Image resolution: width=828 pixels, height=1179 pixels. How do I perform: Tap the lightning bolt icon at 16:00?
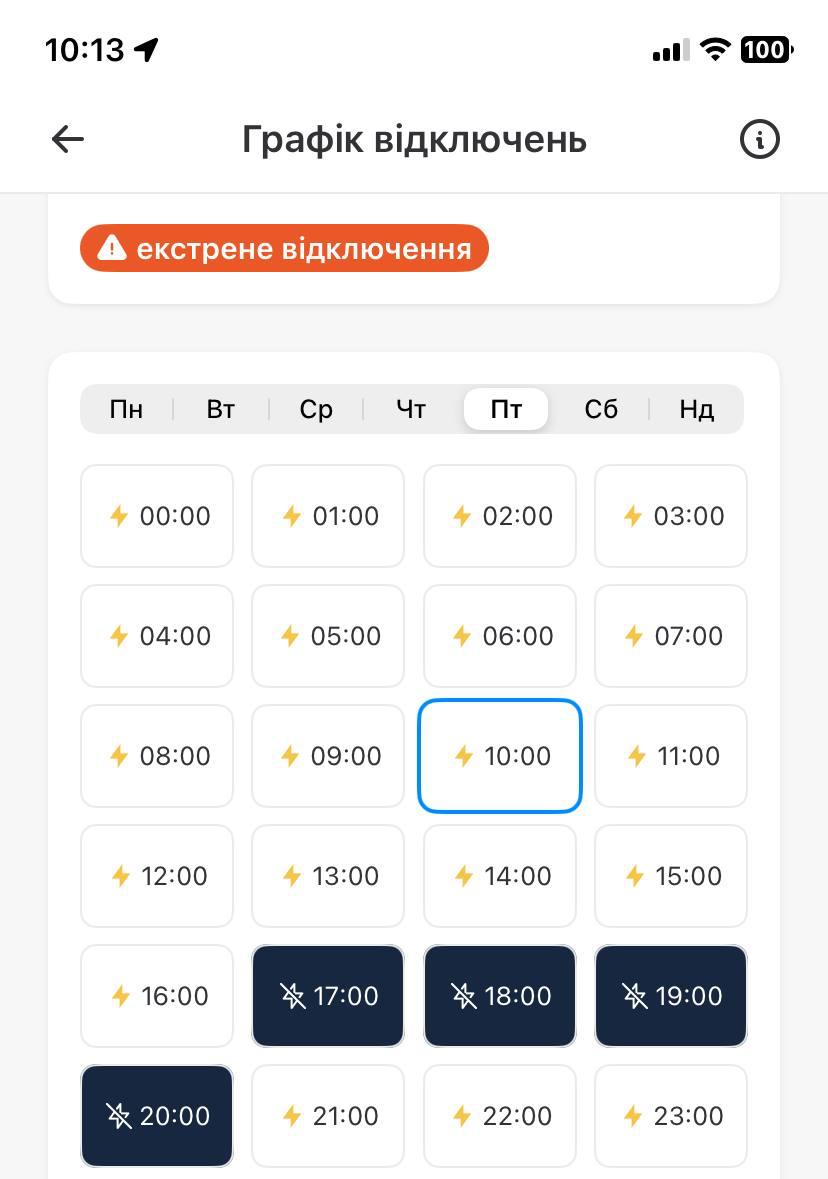point(120,996)
